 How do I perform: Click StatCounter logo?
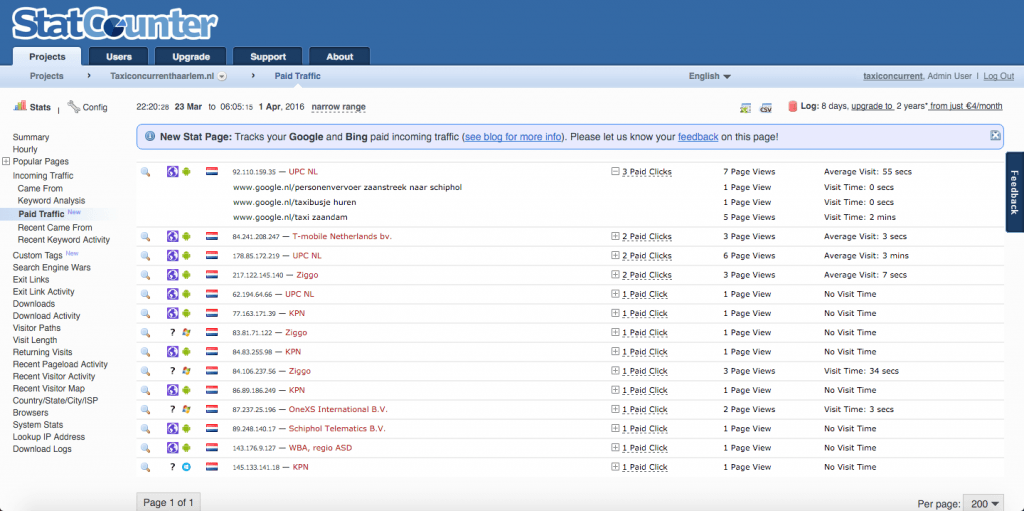click(x=115, y=25)
